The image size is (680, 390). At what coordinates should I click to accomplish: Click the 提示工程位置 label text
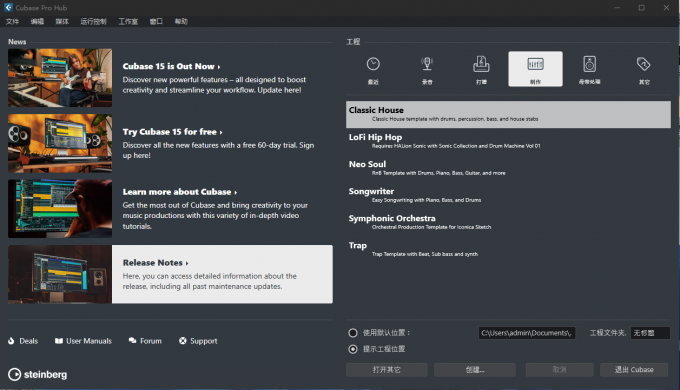point(384,349)
